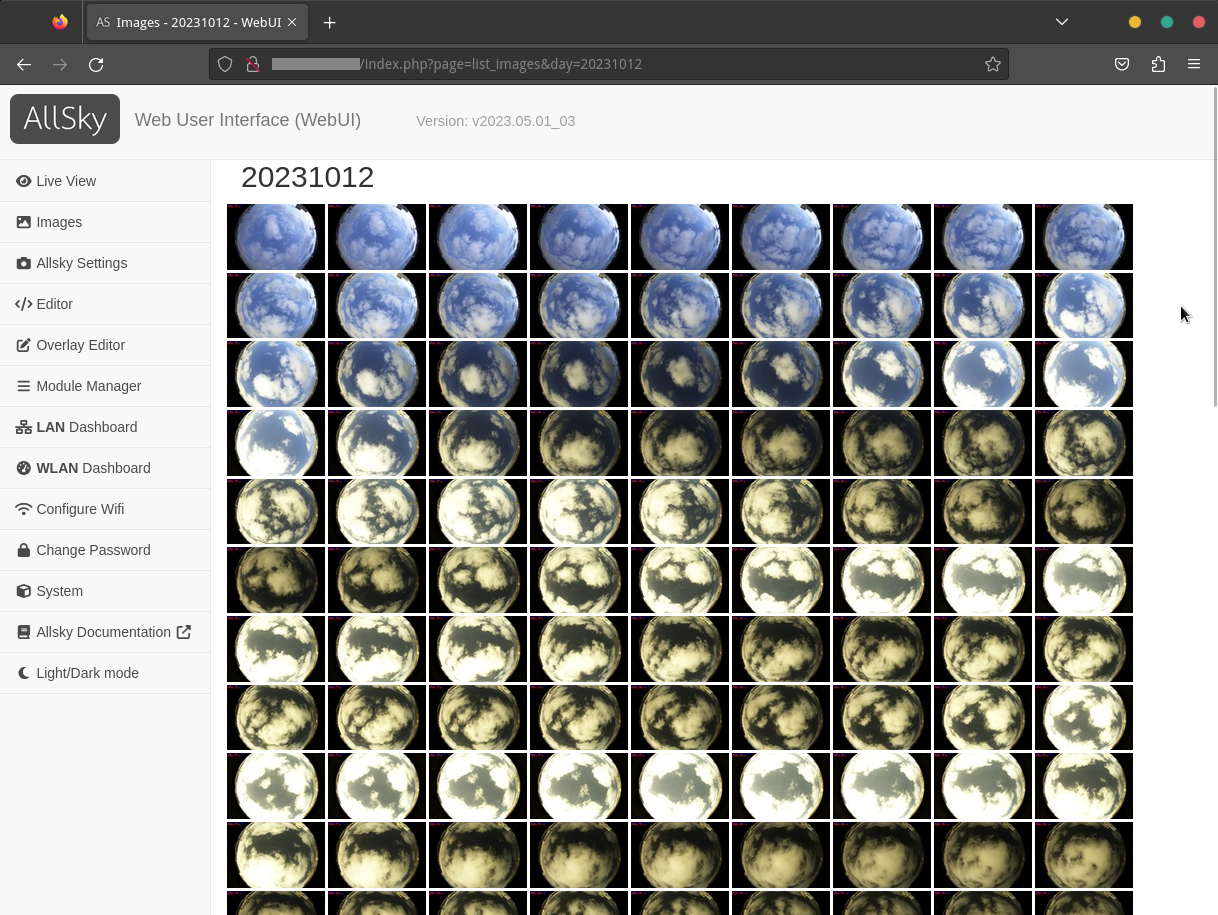Click the moon icon beside Light/Dark mode
This screenshot has width=1218, height=915.
[x=24, y=673]
